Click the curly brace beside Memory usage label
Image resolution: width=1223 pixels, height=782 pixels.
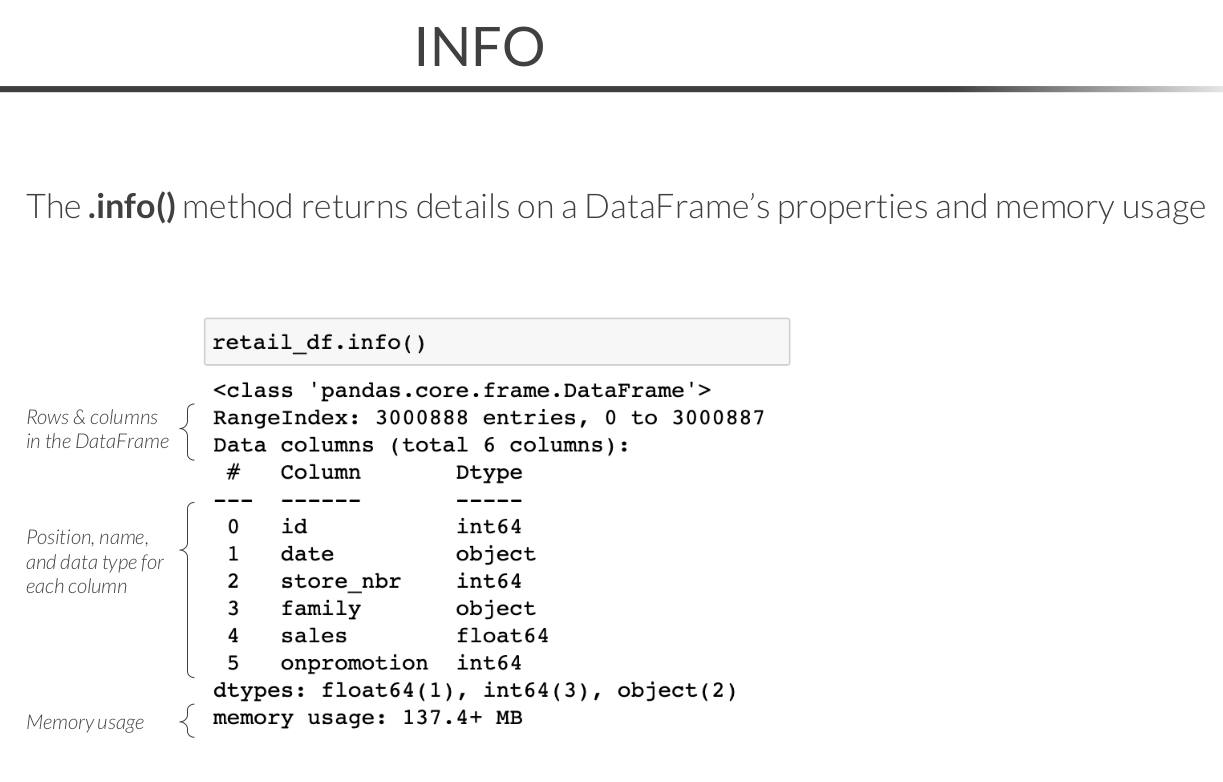point(187,720)
